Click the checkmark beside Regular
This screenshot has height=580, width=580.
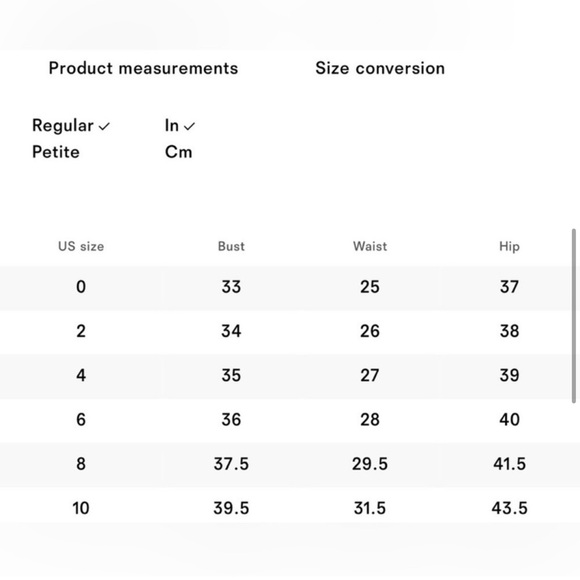coord(104,127)
